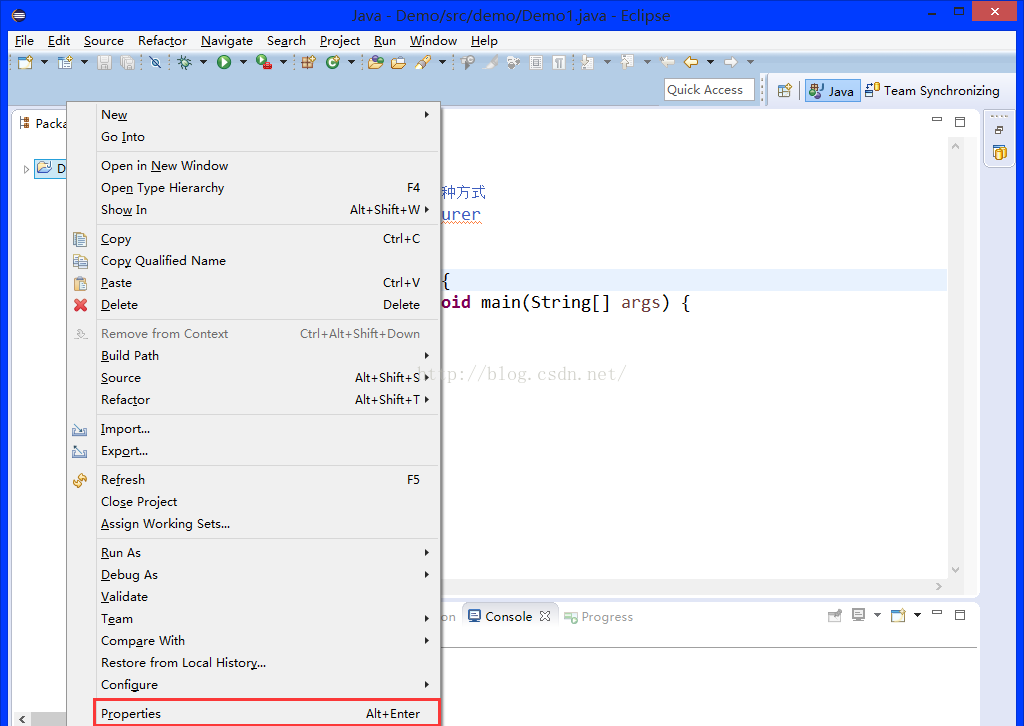The image size is (1024, 726).
Task: Open the Back history dropdown arrow
Action: click(710, 62)
